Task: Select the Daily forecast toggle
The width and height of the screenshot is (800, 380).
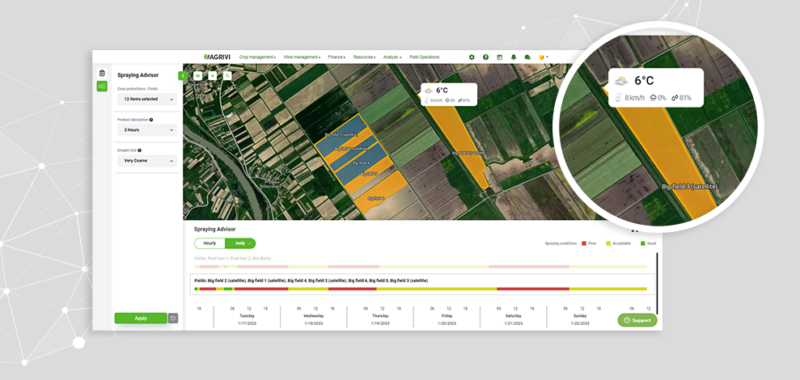Action: 240,243
